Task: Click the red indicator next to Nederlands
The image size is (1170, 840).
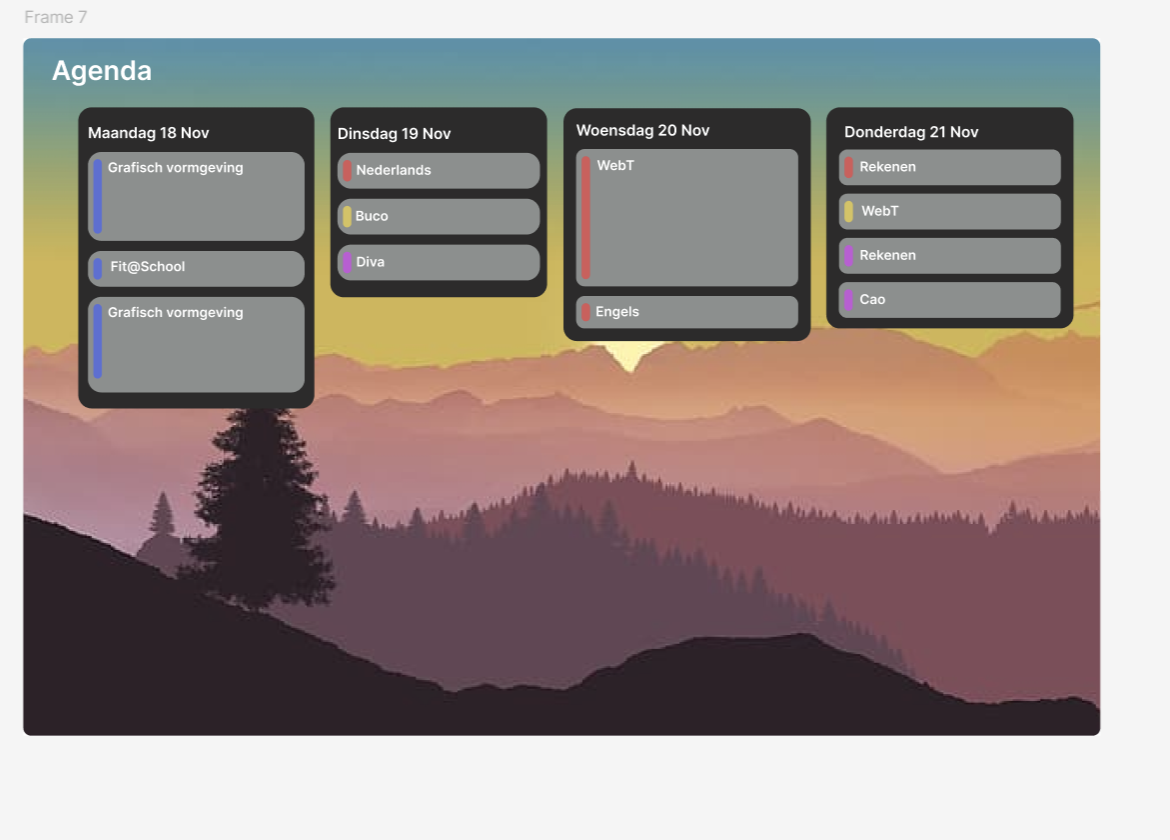Action: (x=347, y=170)
